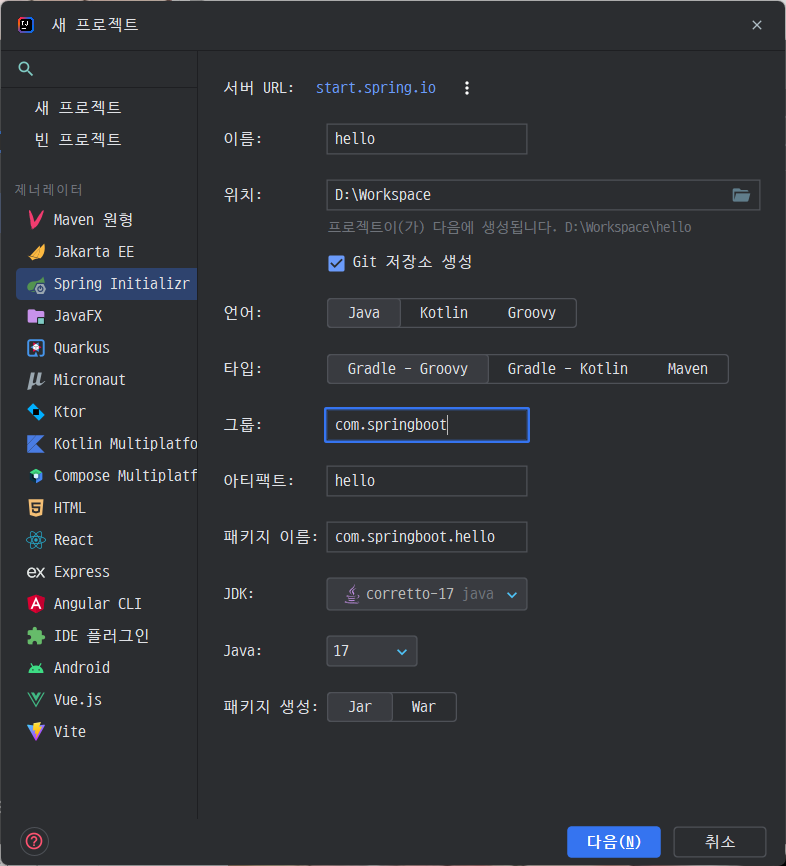Select Kotlin as the language

[x=444, y=313]
